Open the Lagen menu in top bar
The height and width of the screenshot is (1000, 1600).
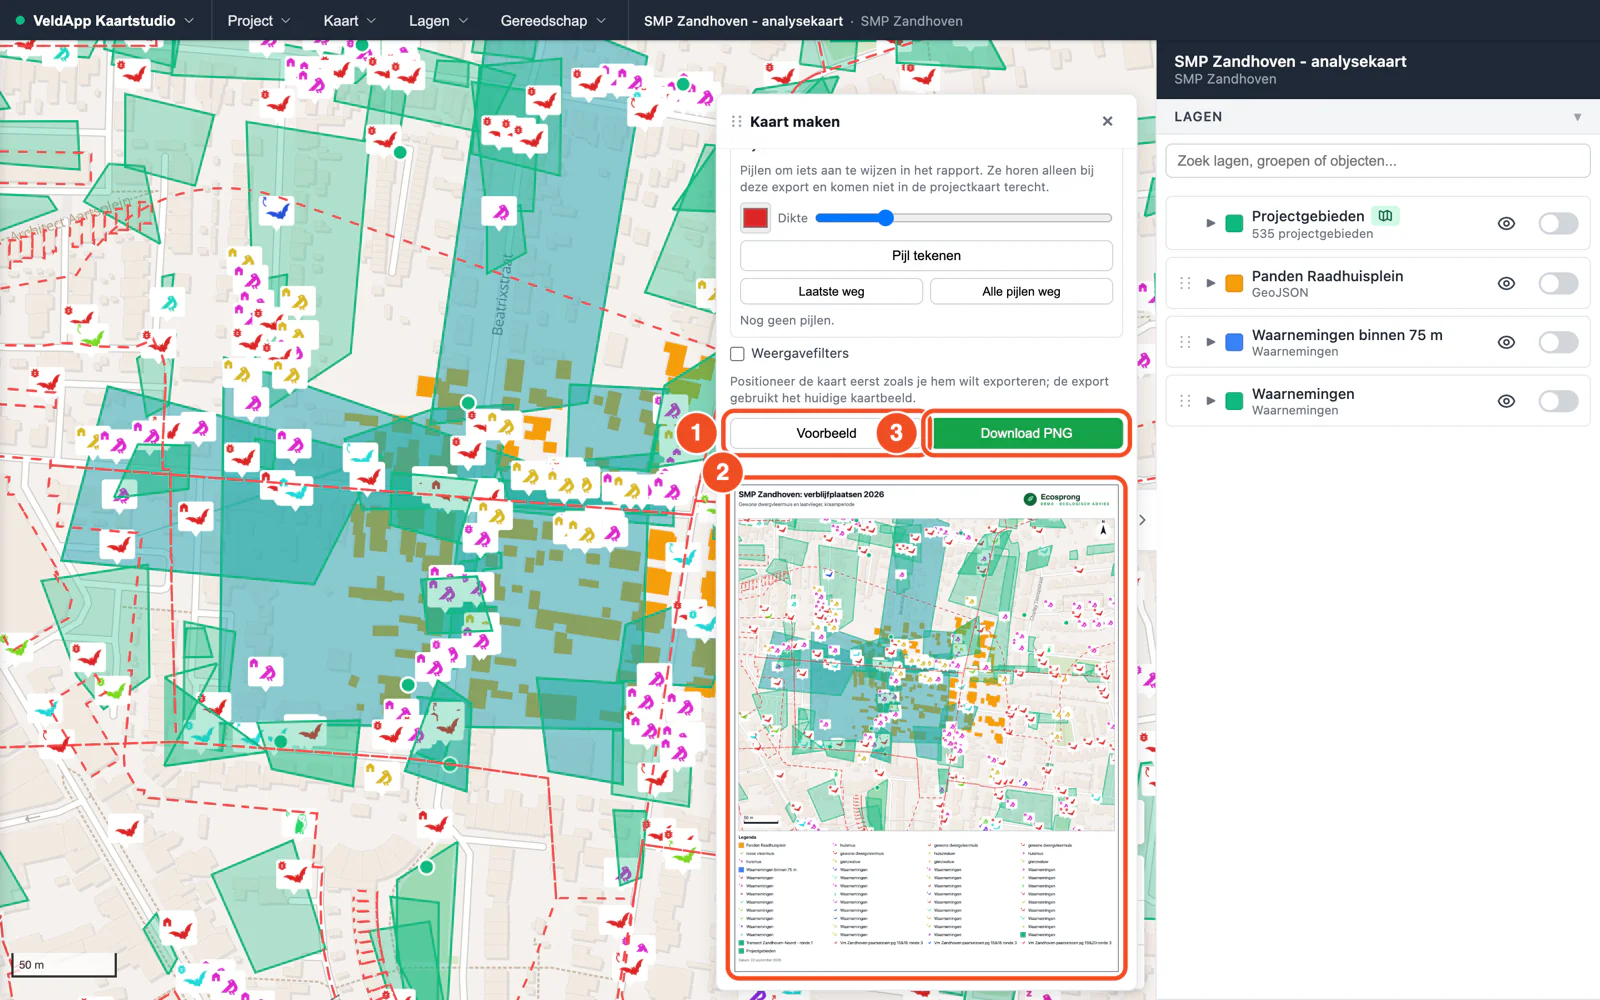(438, 20)
